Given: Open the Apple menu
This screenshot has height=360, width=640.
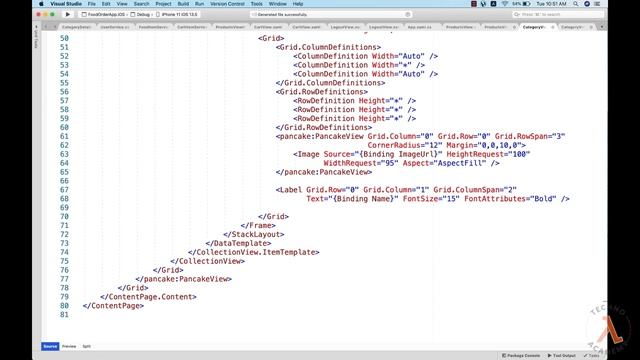Looking at the screenshot, I should (41, 4).
